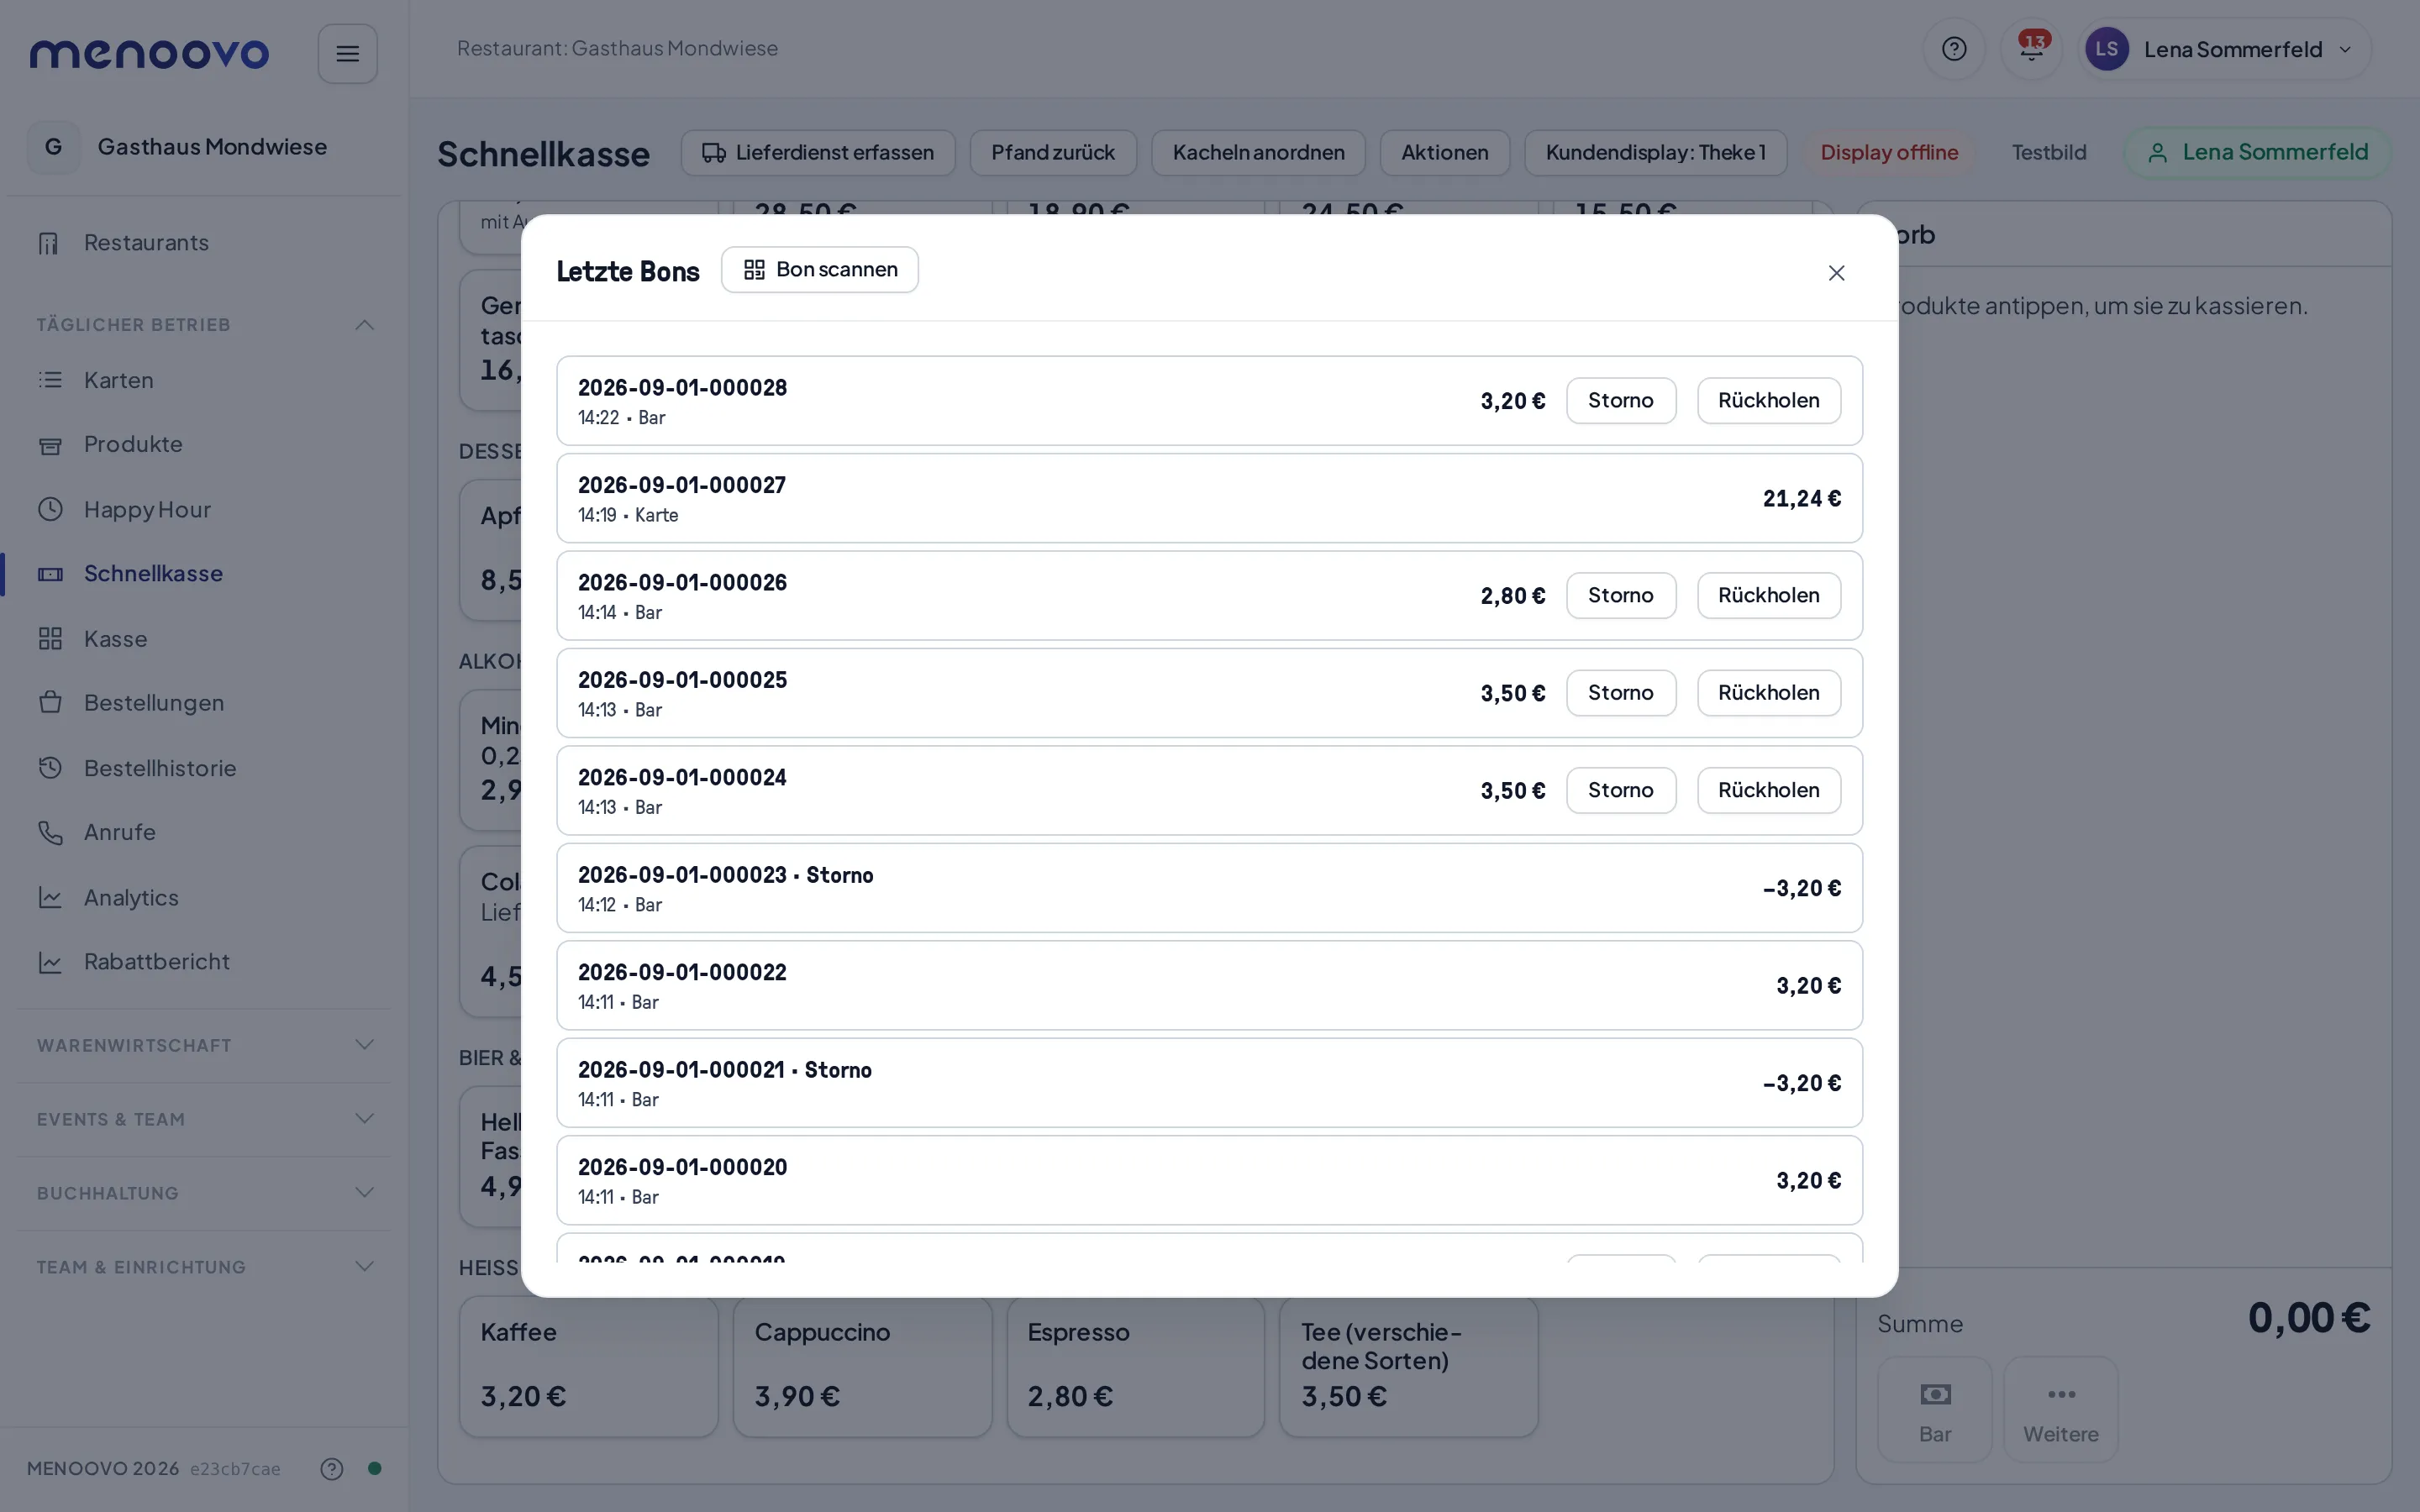Click the Kasse grid icon
The height and width of the screenshot is (1512, 2420).
point(50,638)
